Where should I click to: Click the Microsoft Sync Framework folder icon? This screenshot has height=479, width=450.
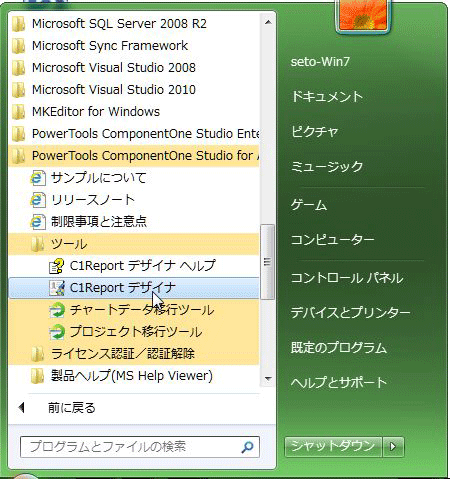coord(18,46)
